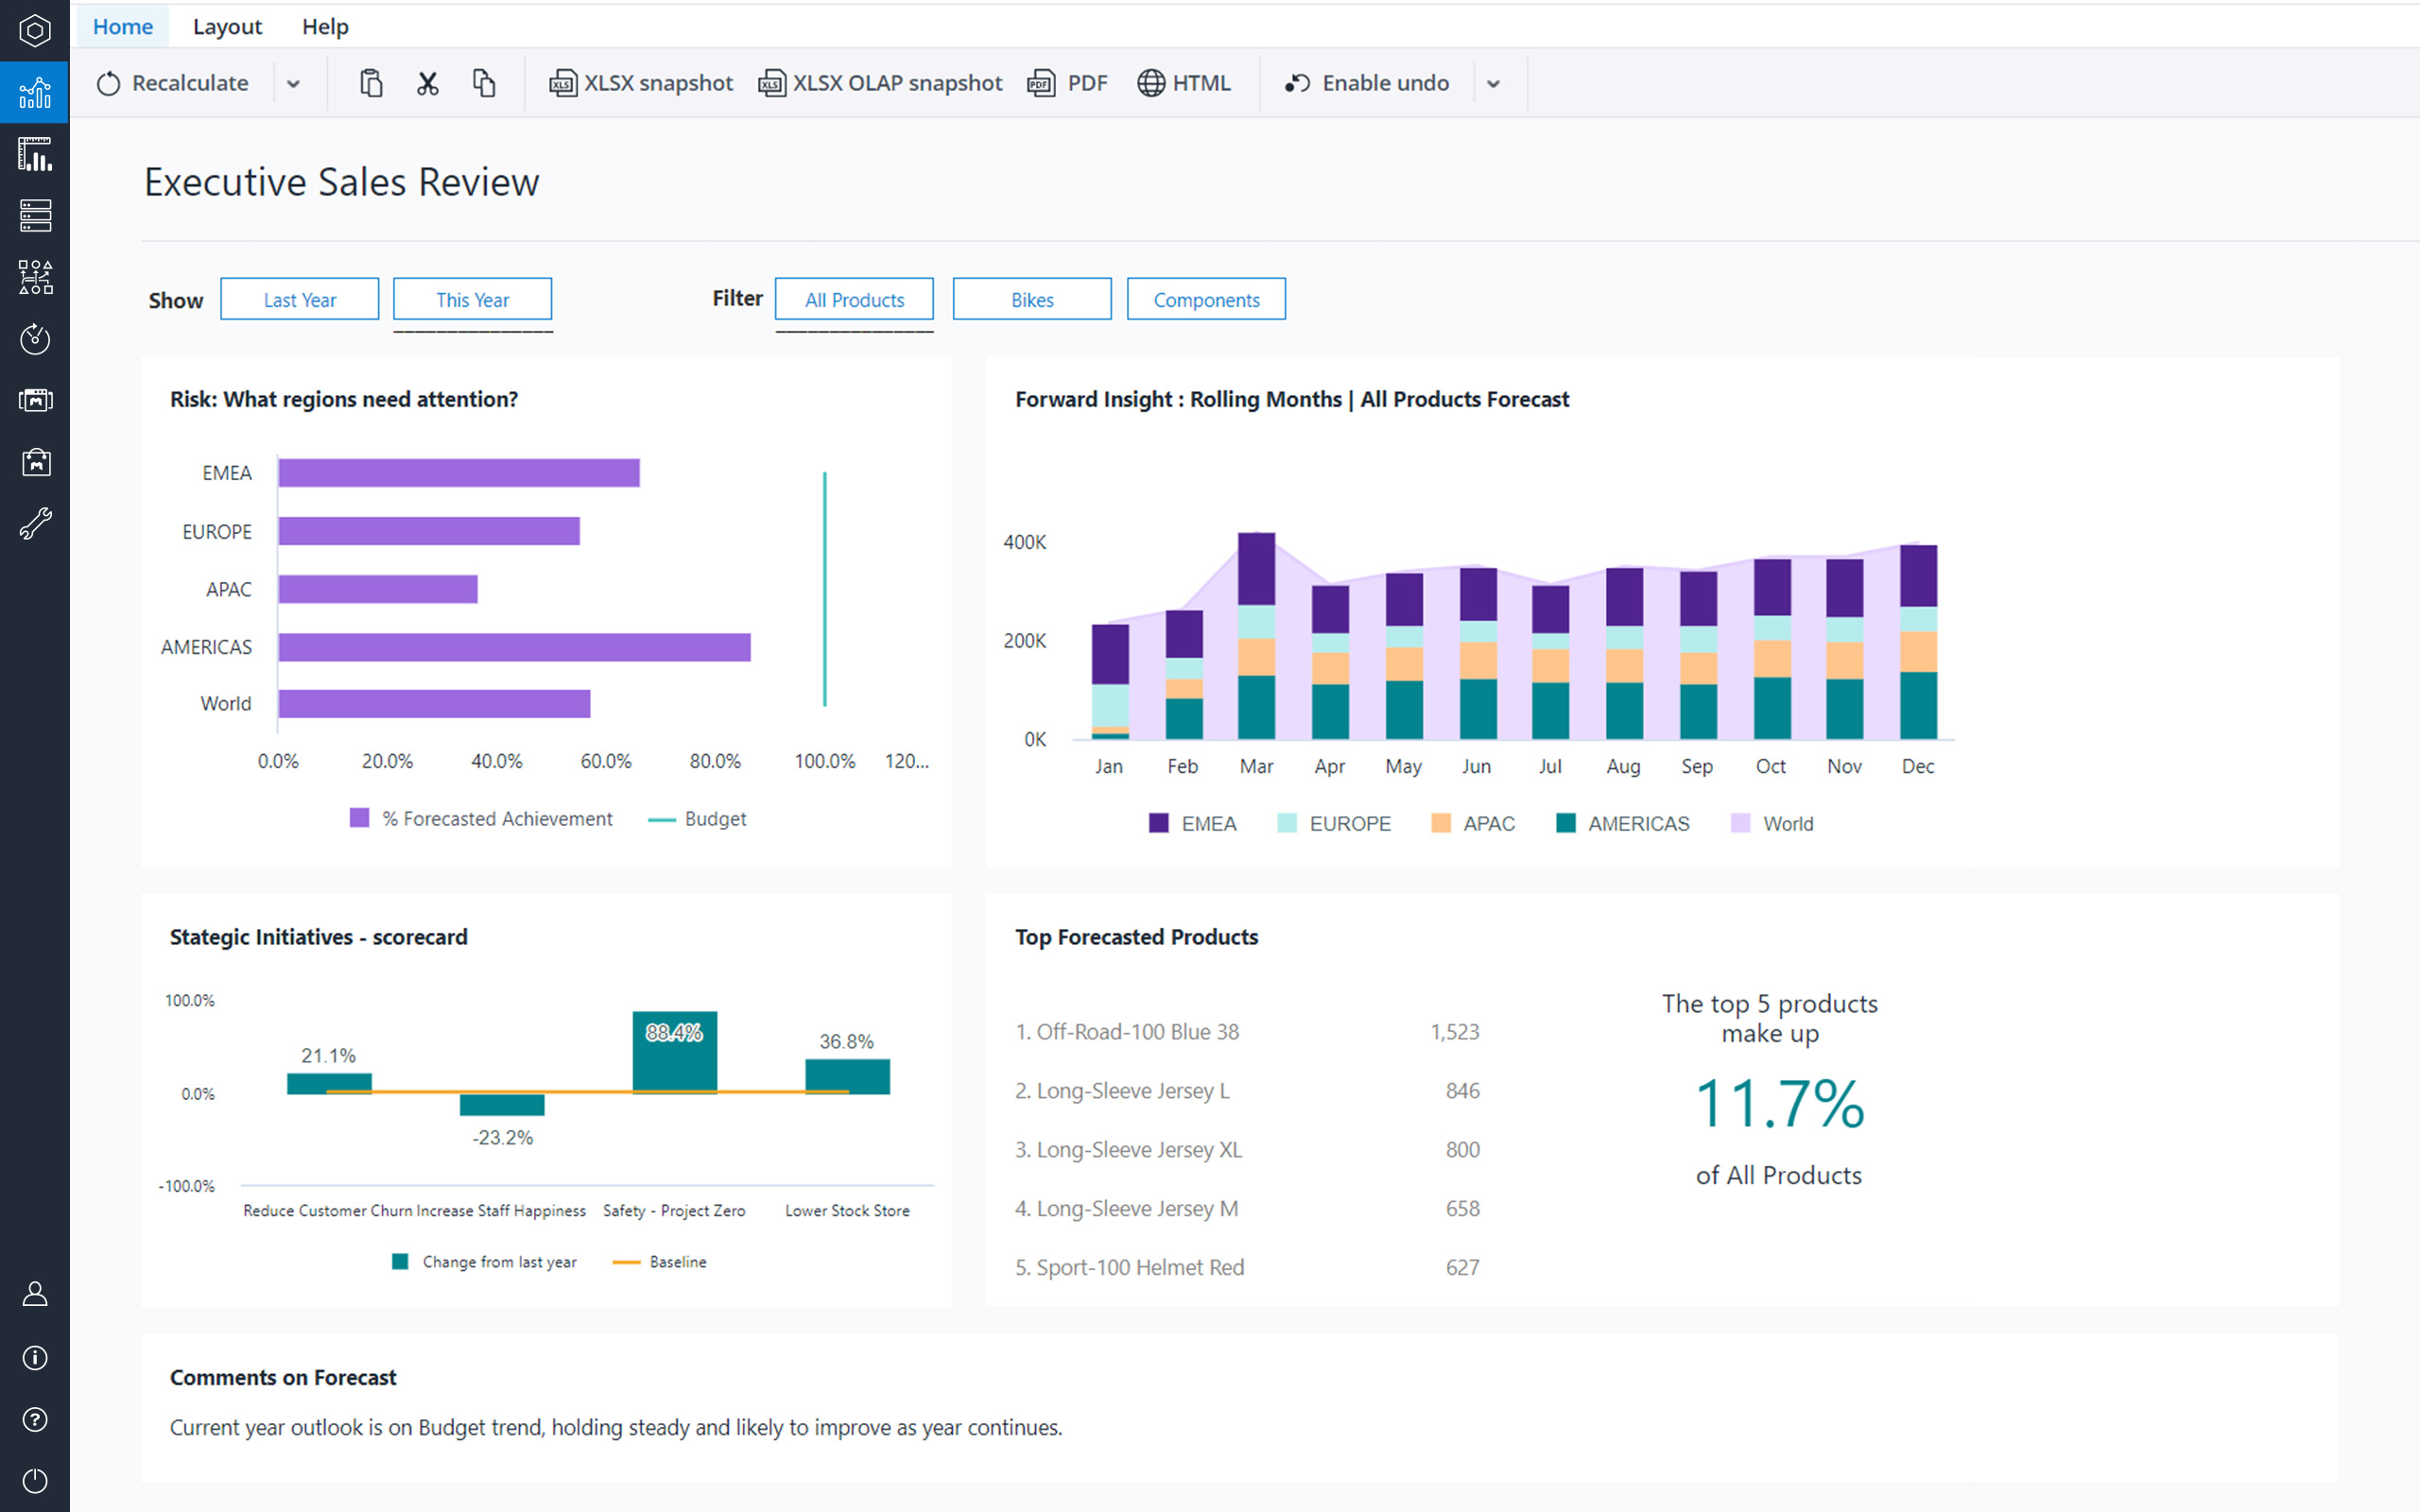This screenshot has height=1512, width=2420.
Task: Click the copy documents icon
Action: pos(484,84)
